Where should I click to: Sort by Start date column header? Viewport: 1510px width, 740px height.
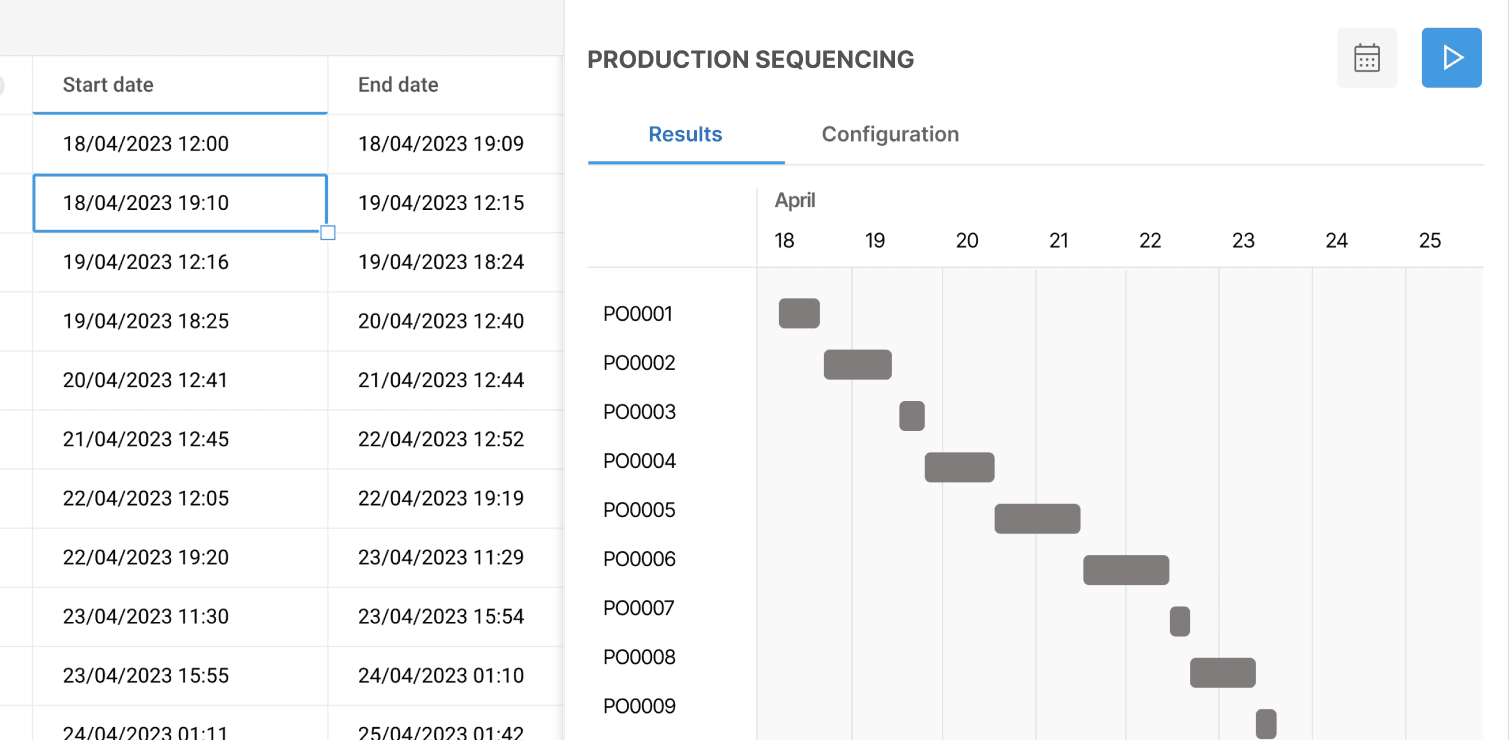180,85
